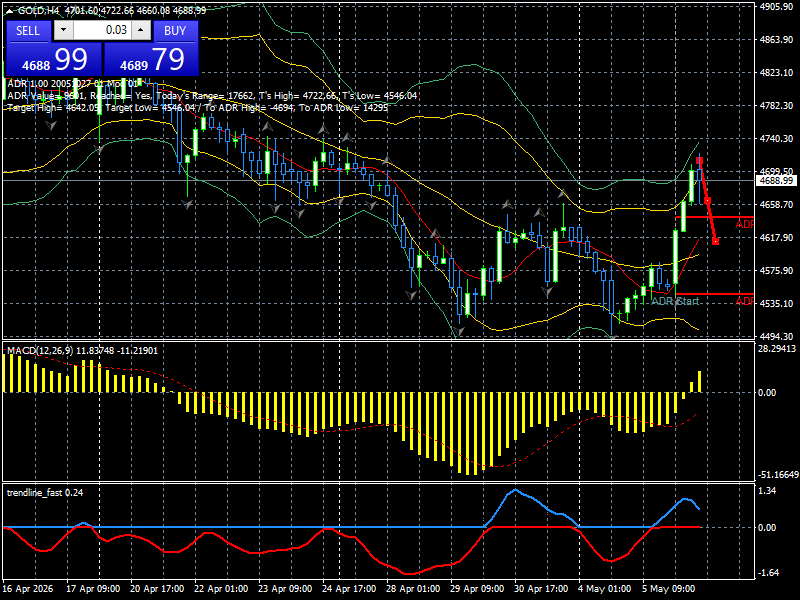Toggle one-click trading panel triangle beside GOLD,H4
800x600 pixels.
click(9, 11)
